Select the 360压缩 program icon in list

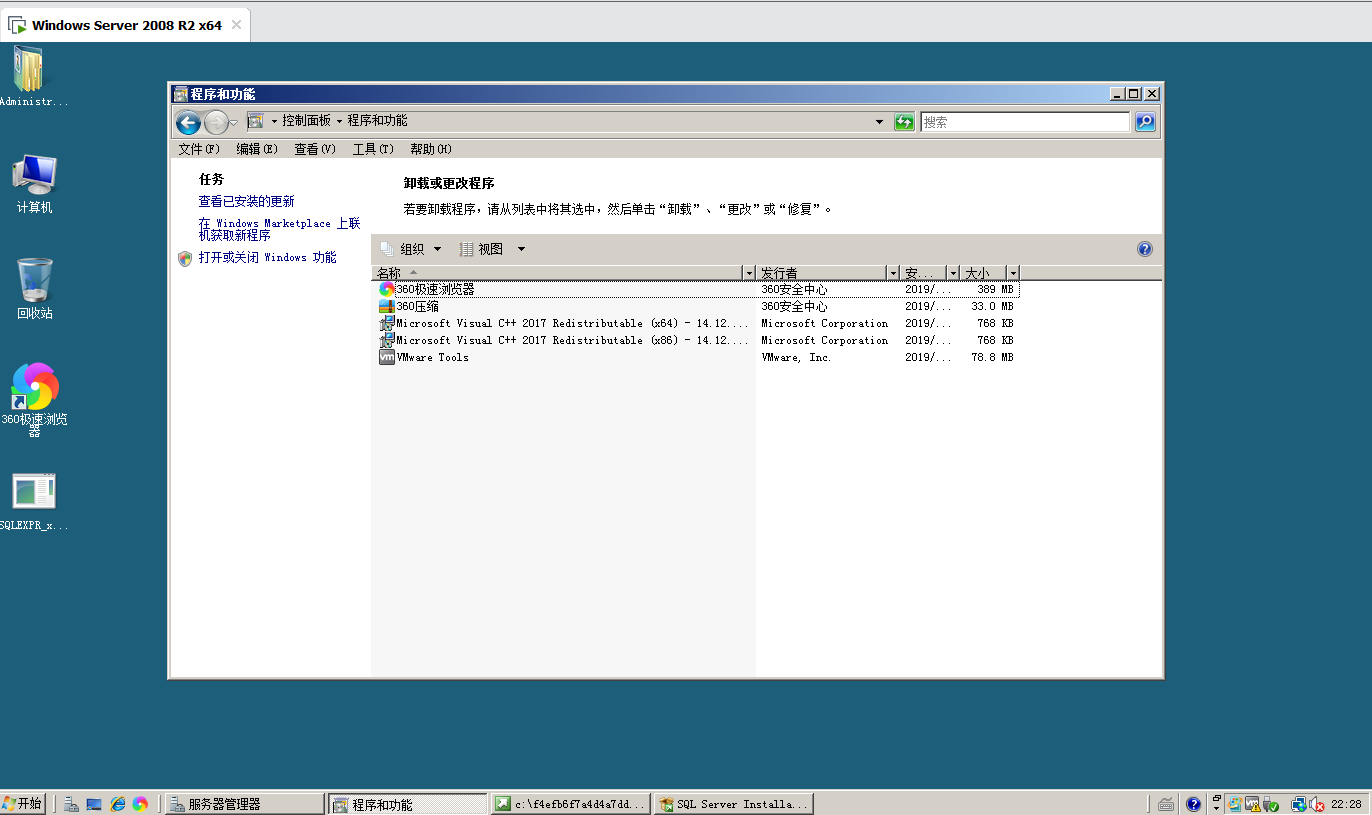click(x=387, y=307)
